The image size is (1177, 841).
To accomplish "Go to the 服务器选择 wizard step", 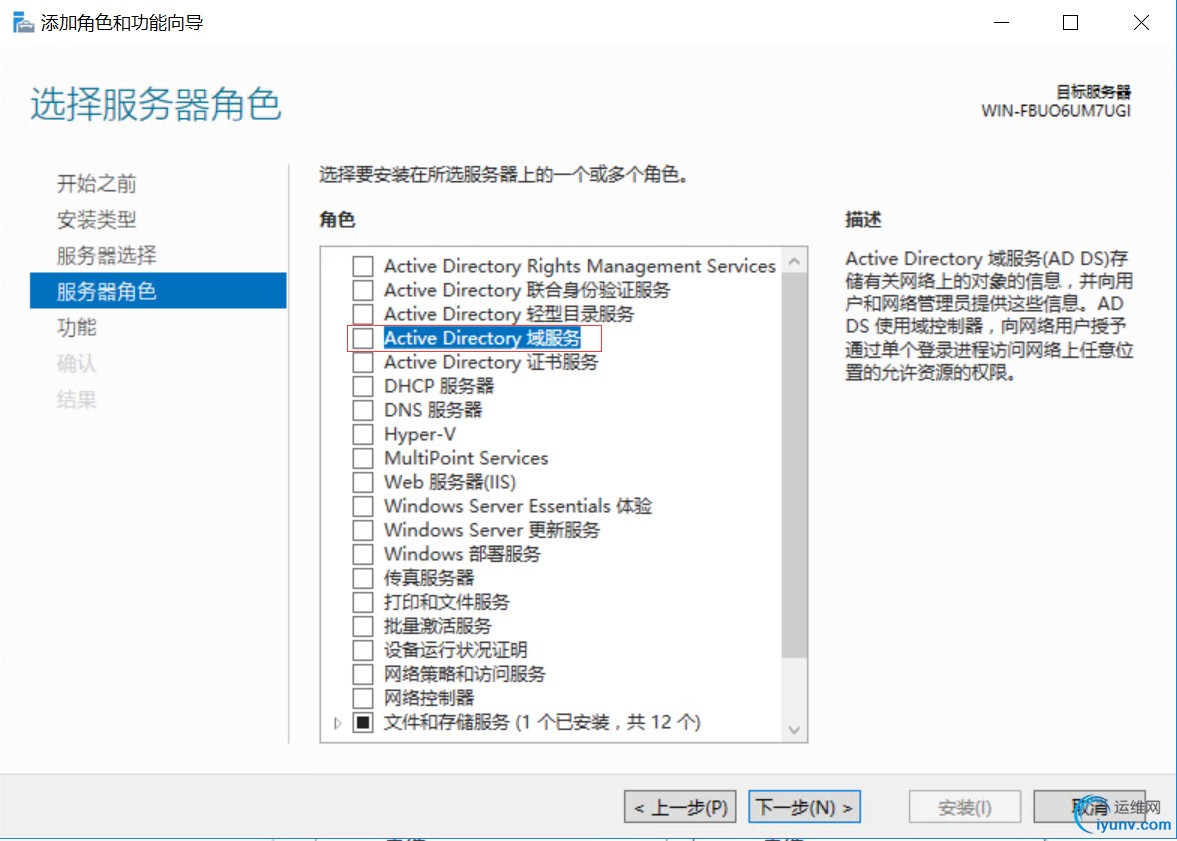I will coord(107,255).
